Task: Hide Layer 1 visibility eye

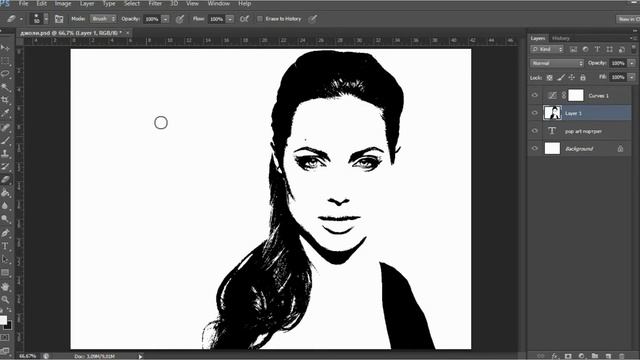Action: [x=535, y=113]
